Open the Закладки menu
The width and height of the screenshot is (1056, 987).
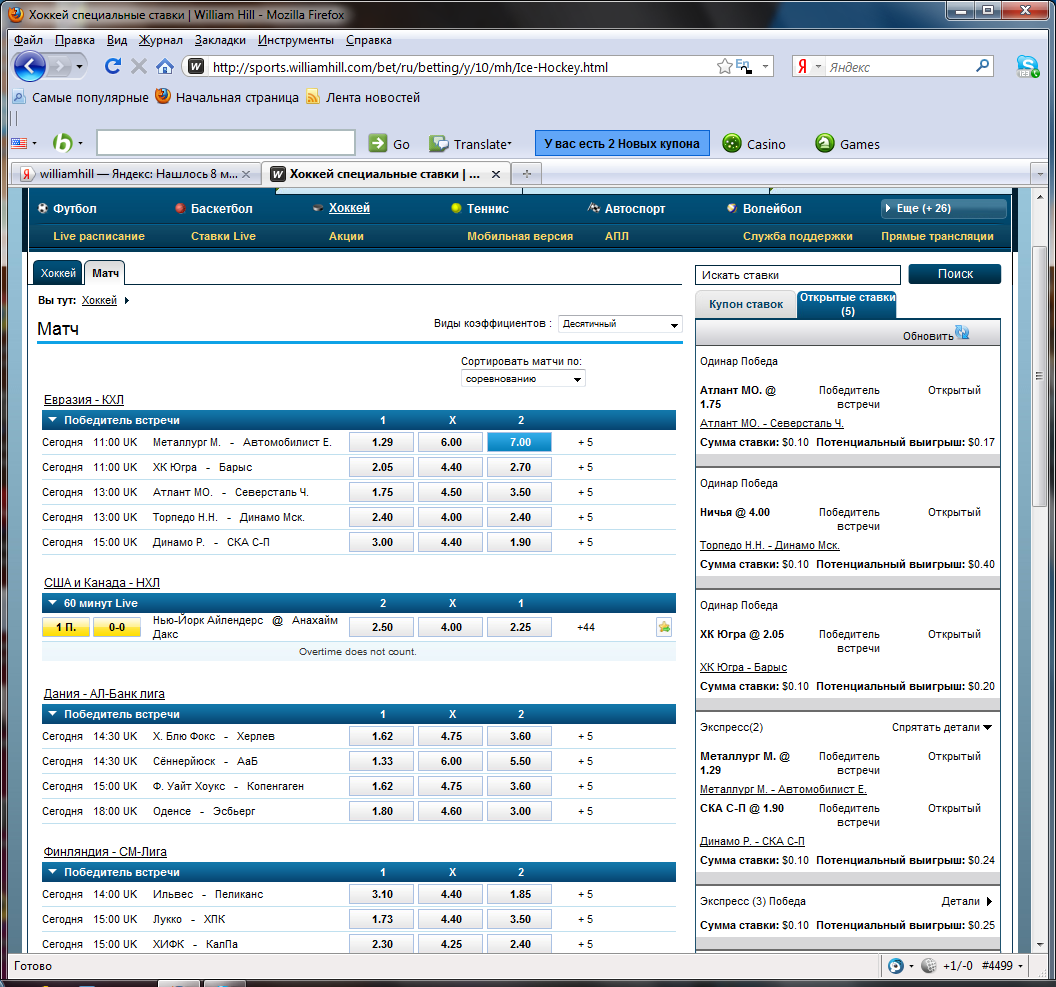pyautogui.click(x=220, y=40)
